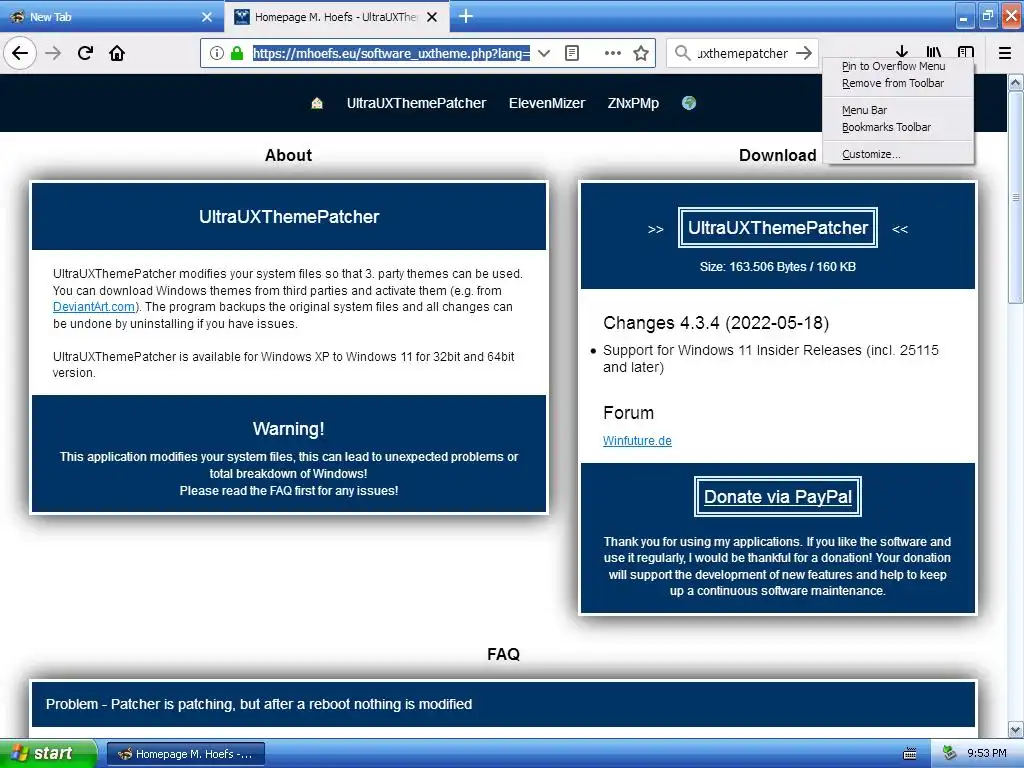Click the green padlock security icon

coord(237,53)
